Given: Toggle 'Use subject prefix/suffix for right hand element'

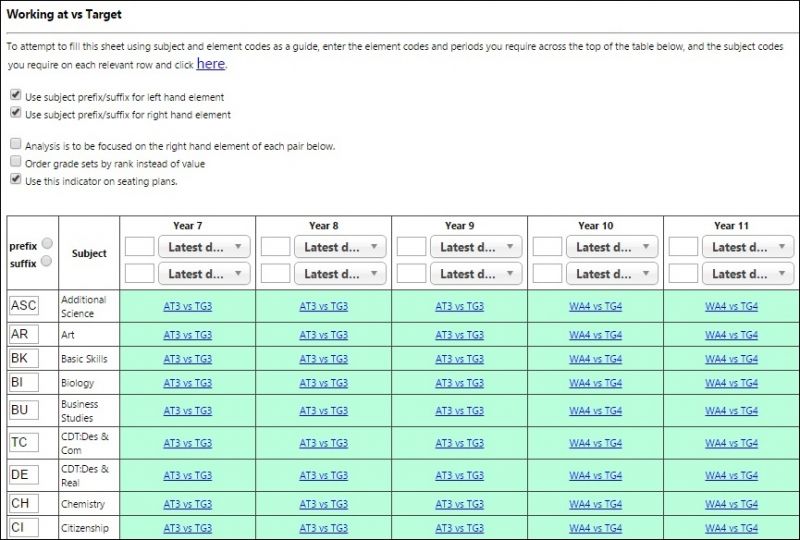Looking at the screenshot, I should click(16, 113).
